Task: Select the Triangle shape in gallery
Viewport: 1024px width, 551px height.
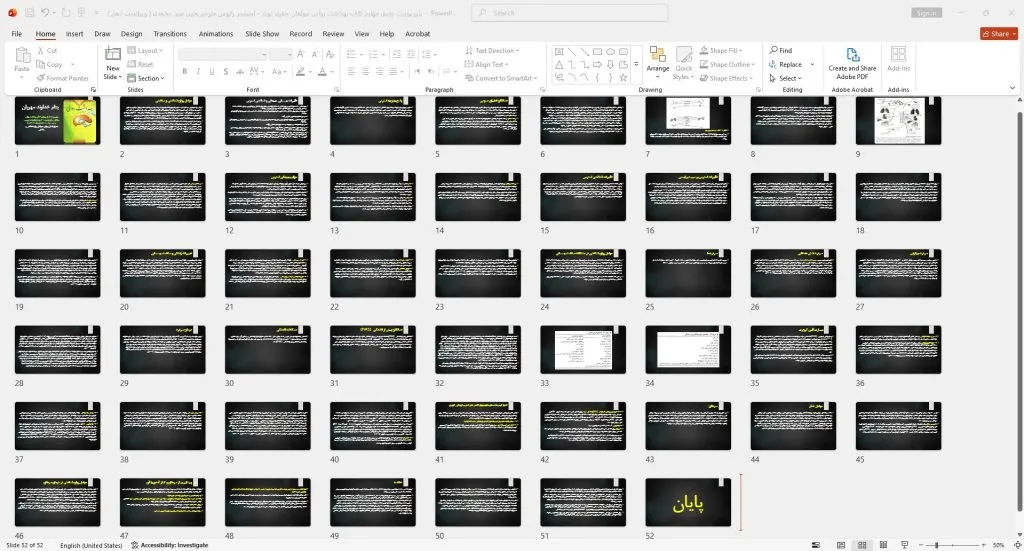Action: (x=559, y=65)
